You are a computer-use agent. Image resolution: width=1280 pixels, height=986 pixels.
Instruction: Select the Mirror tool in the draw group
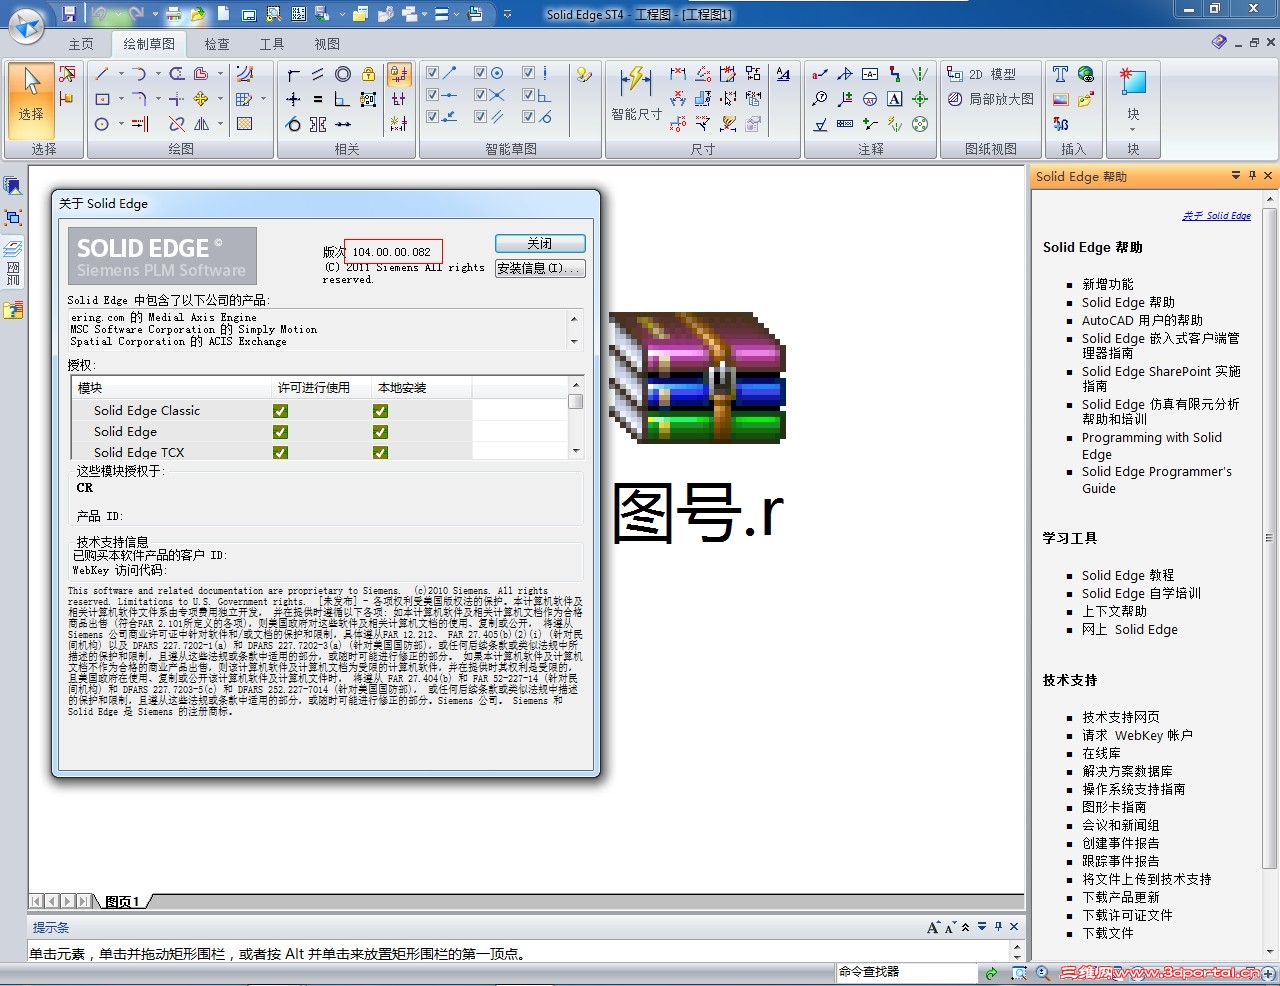tap(201, 124)
